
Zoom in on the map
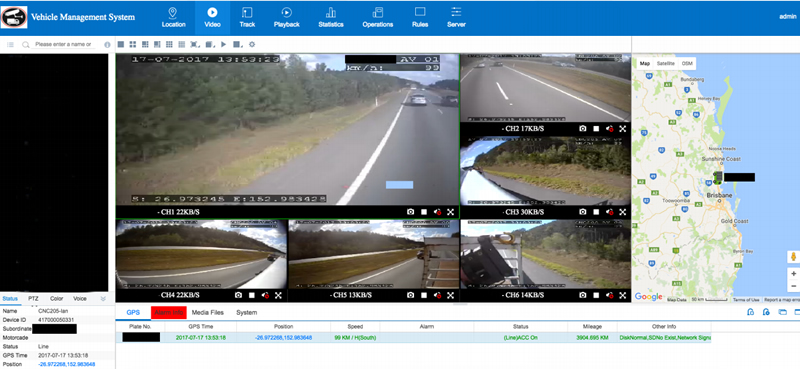tap(793, 274)
